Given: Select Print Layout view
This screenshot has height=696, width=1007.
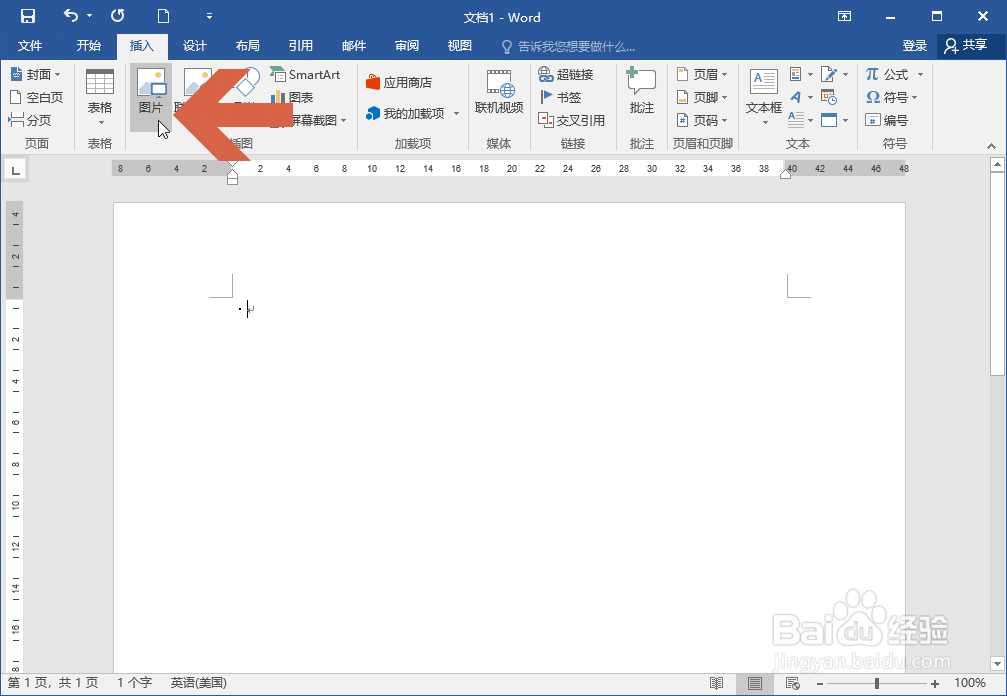Looking at the screenshot, I should 752,683.
